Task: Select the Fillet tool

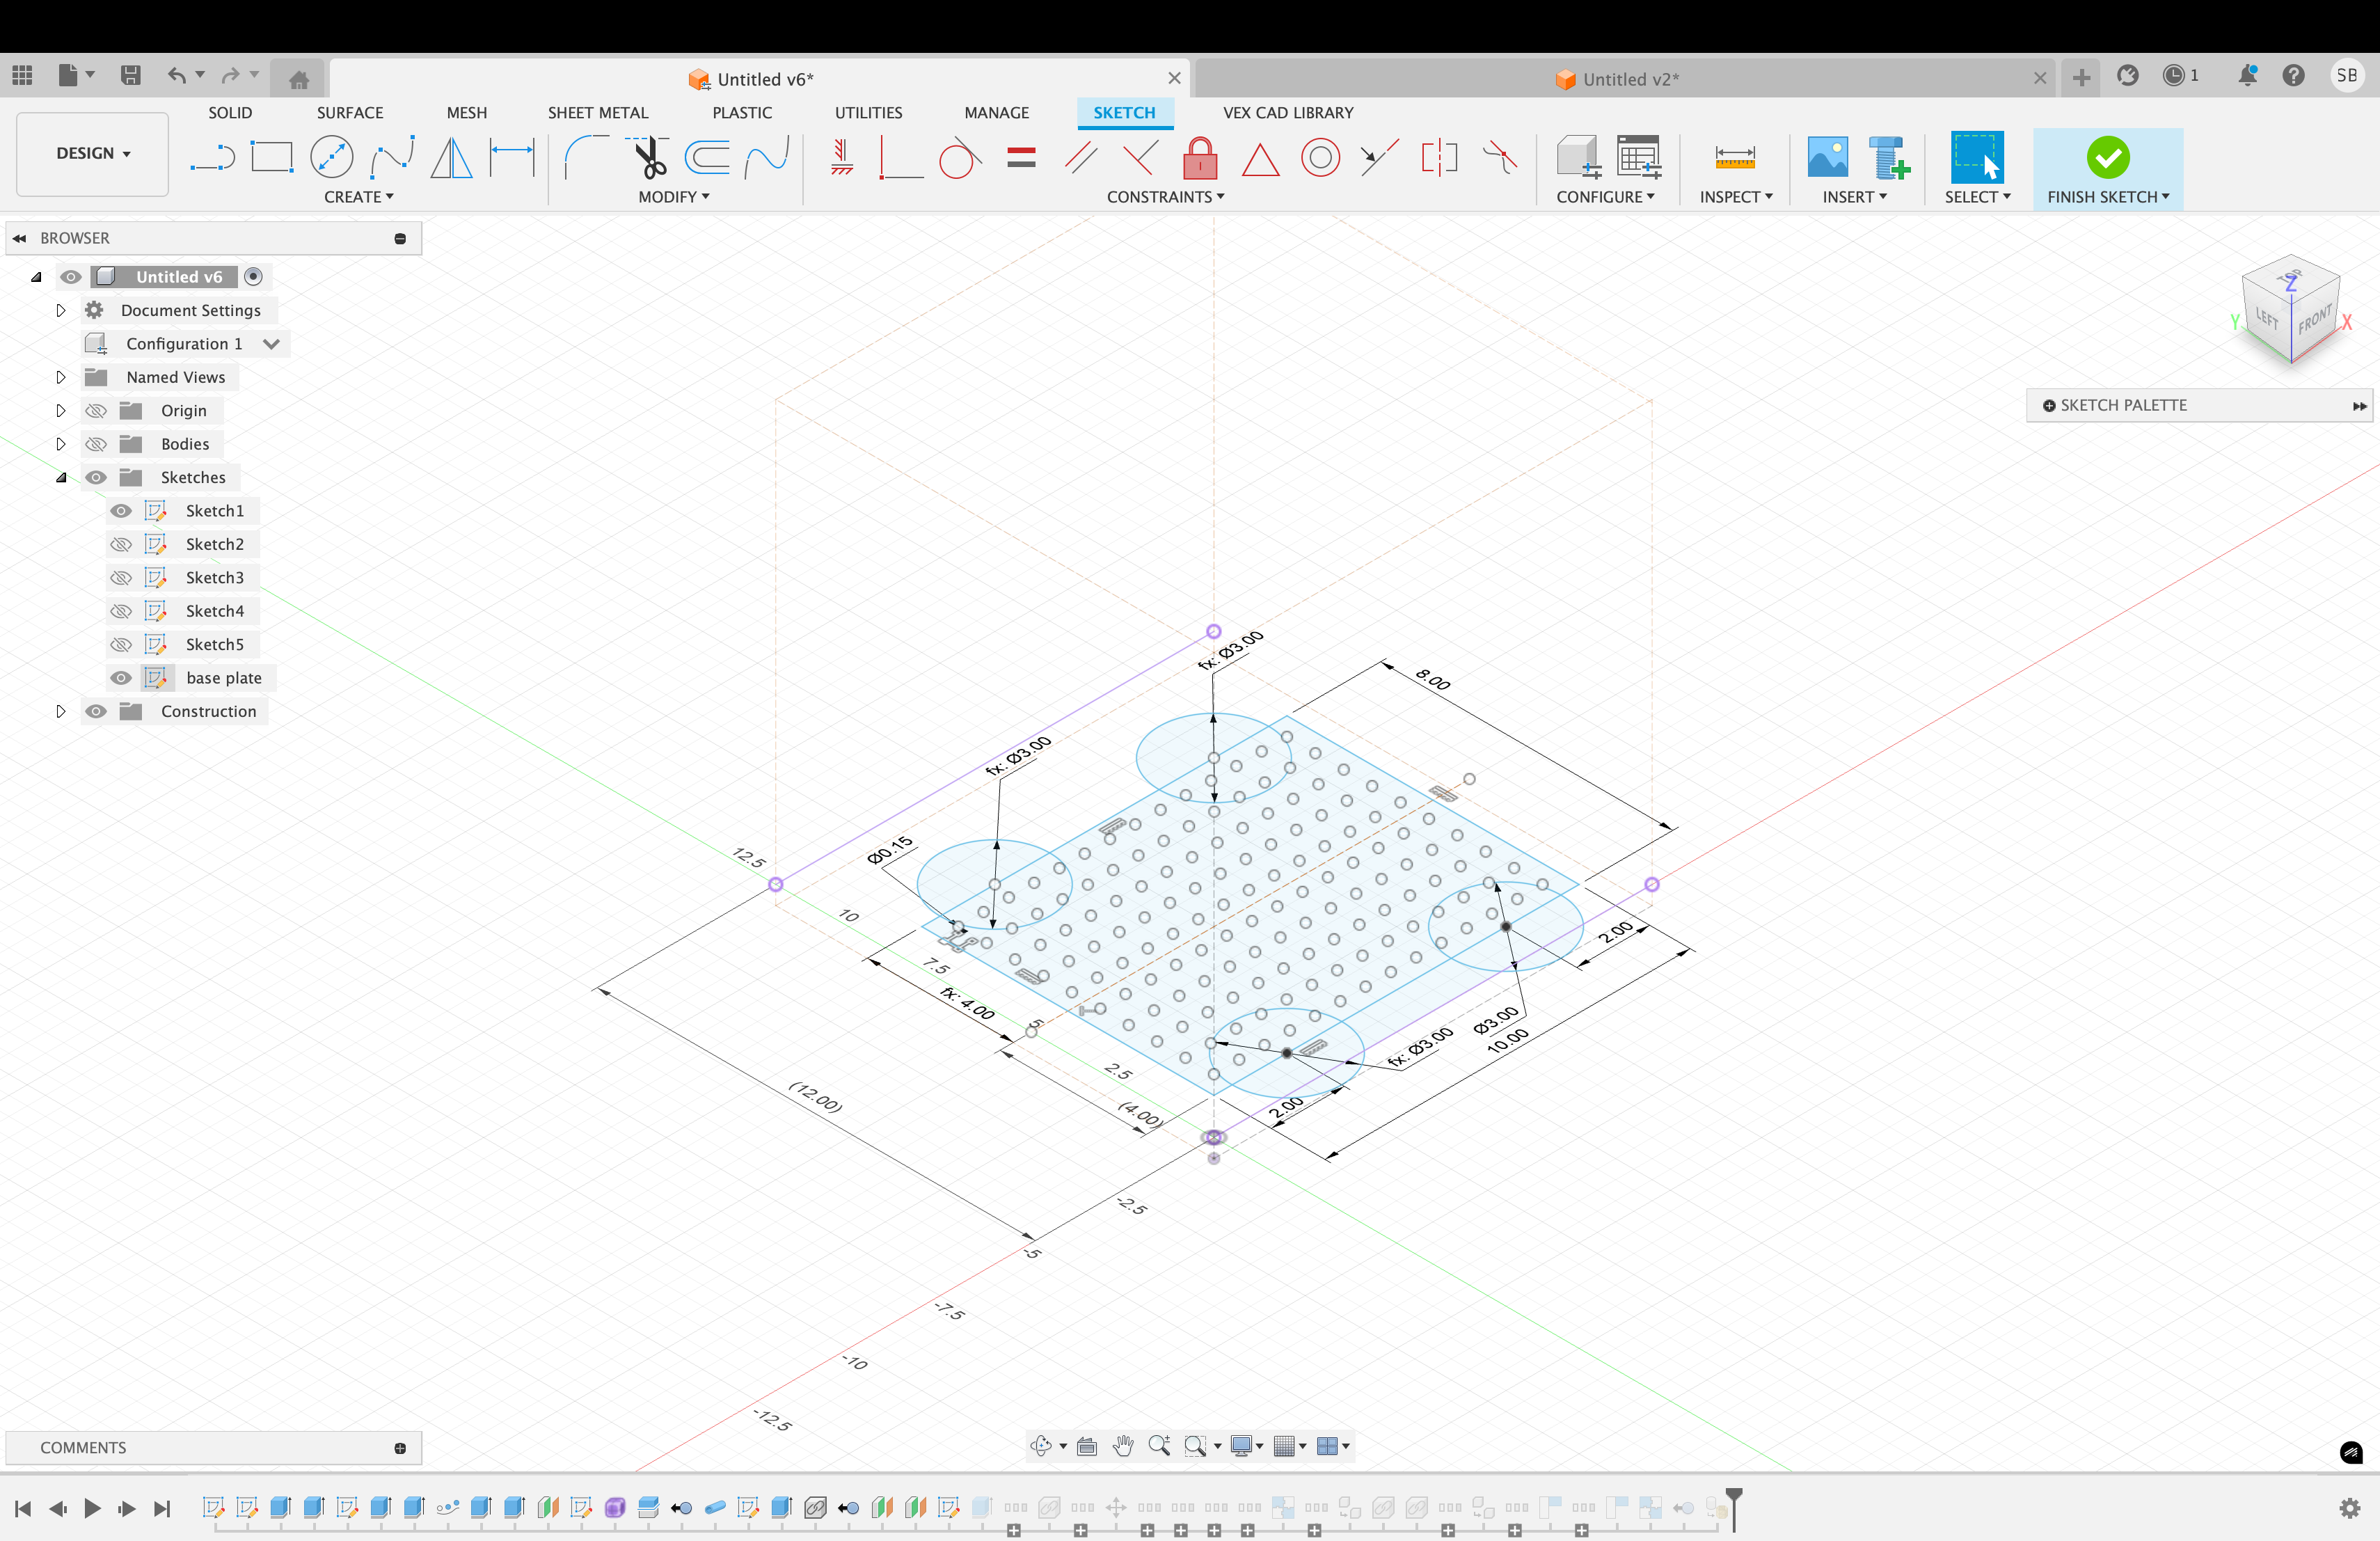Action: pos(587,158)
